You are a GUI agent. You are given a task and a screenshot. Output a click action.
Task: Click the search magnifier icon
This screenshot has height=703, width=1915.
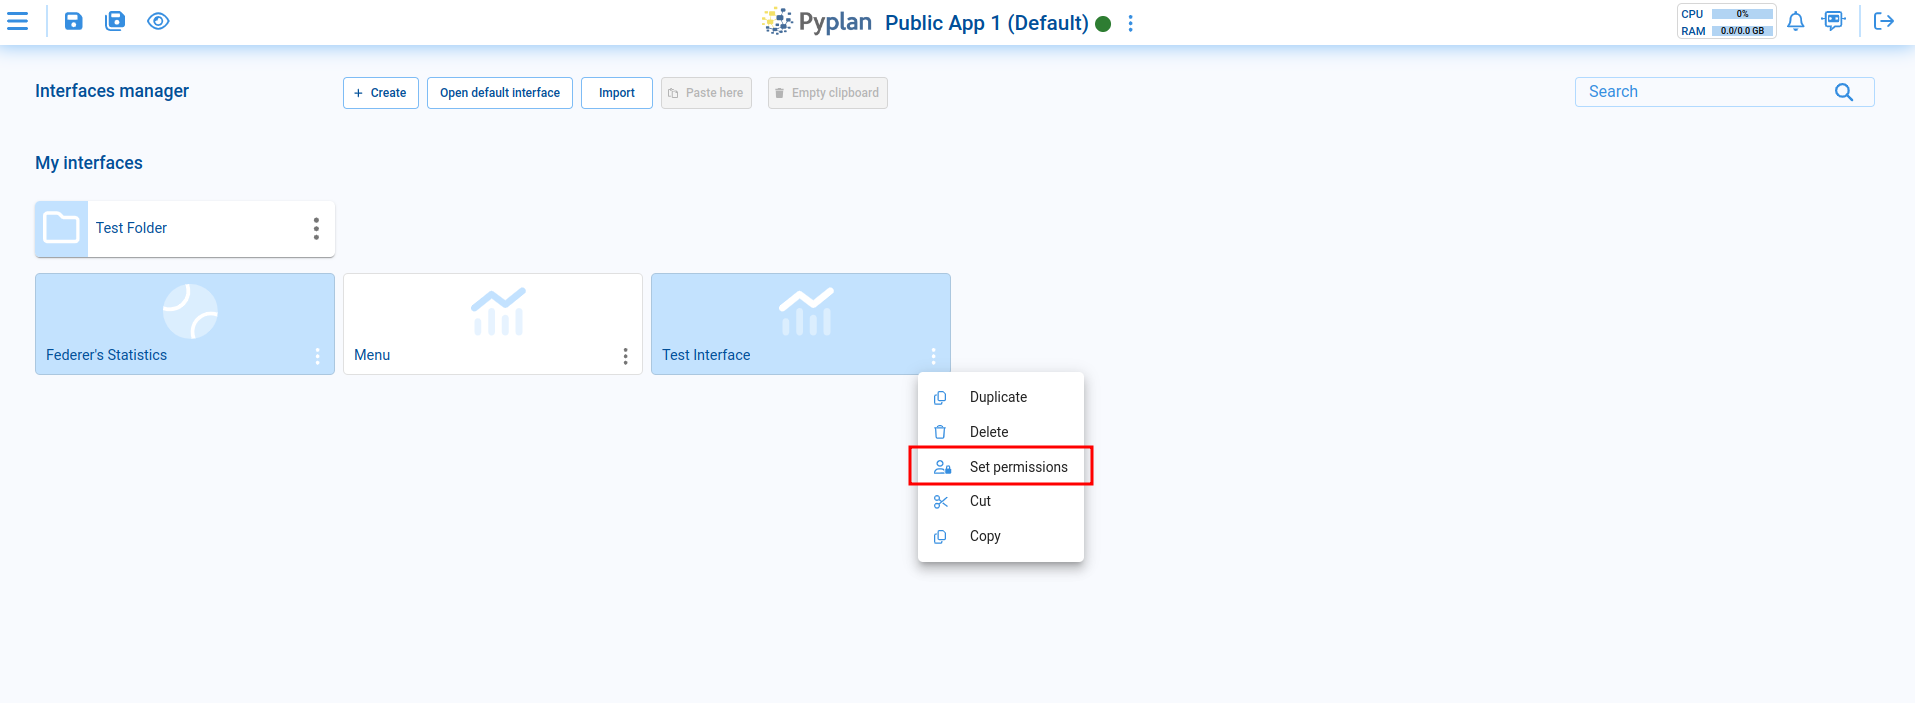click(x=1844, y=92)
